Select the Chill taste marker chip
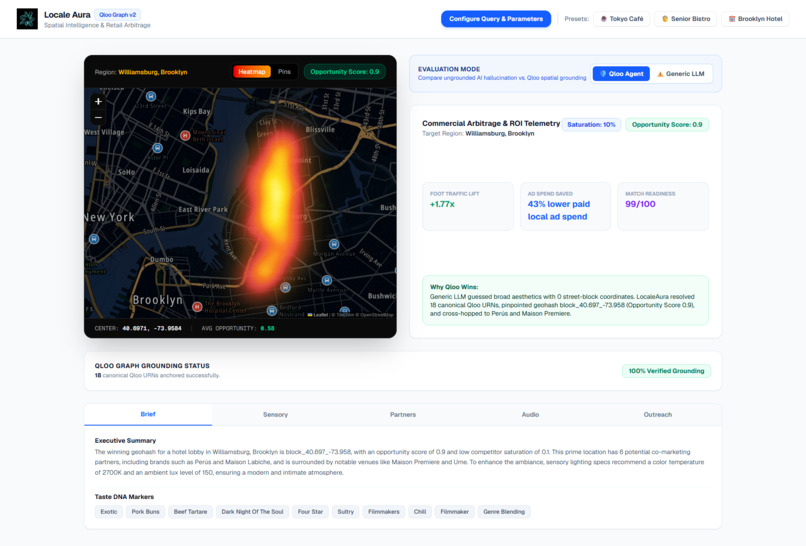 420,512
